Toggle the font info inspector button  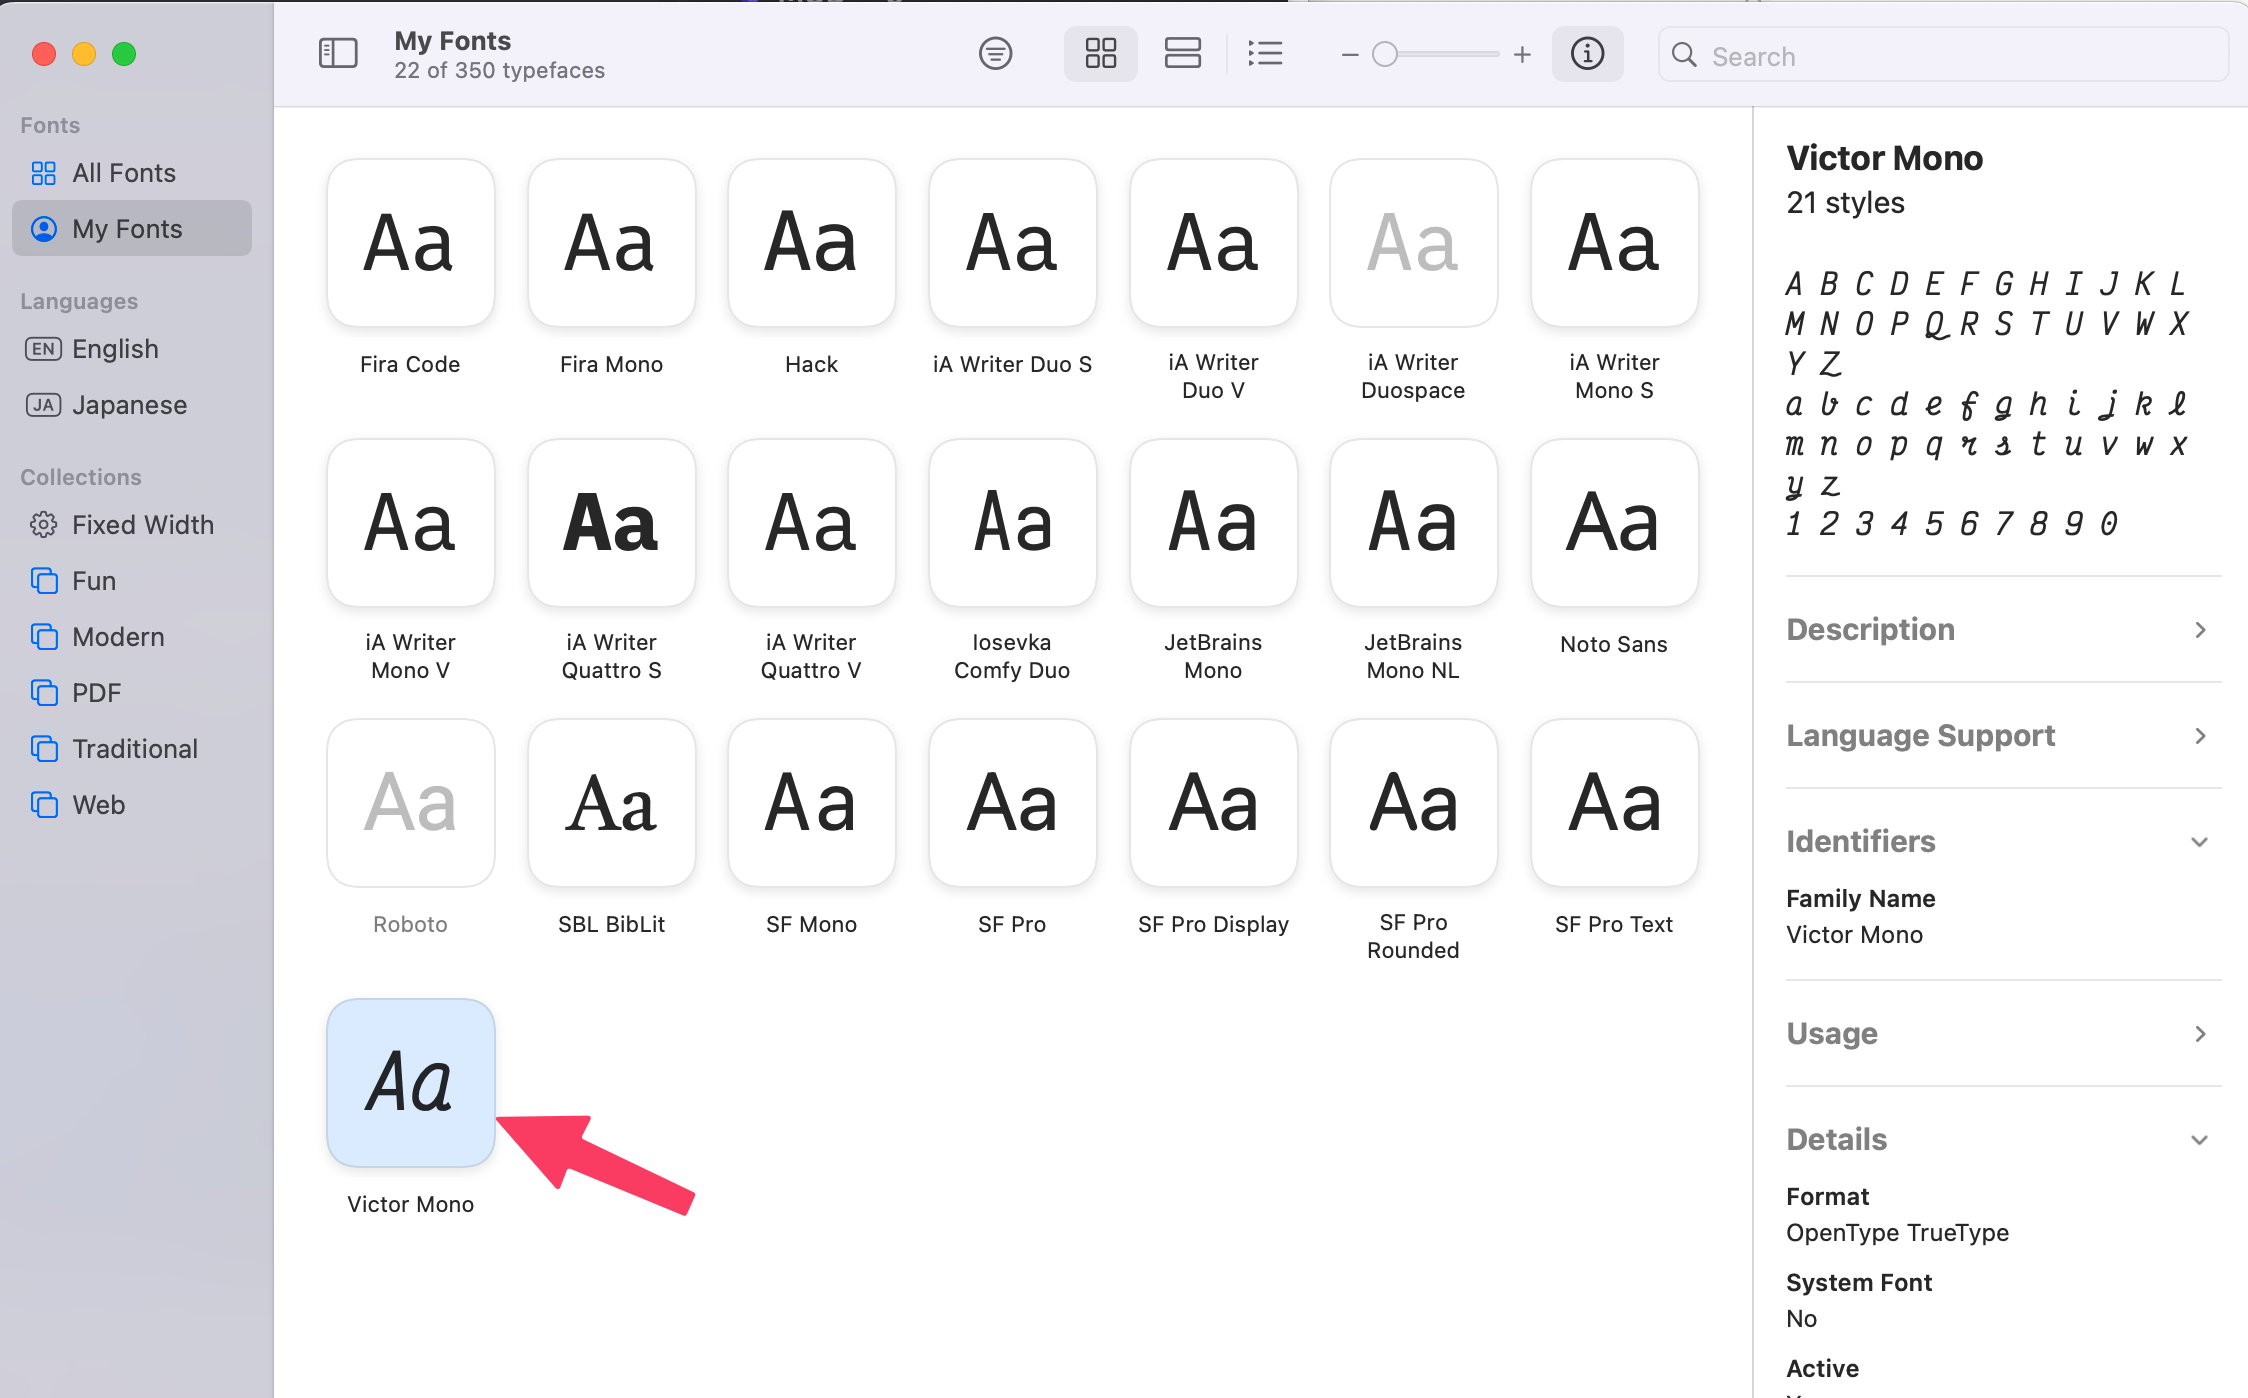coord(1587,53)
